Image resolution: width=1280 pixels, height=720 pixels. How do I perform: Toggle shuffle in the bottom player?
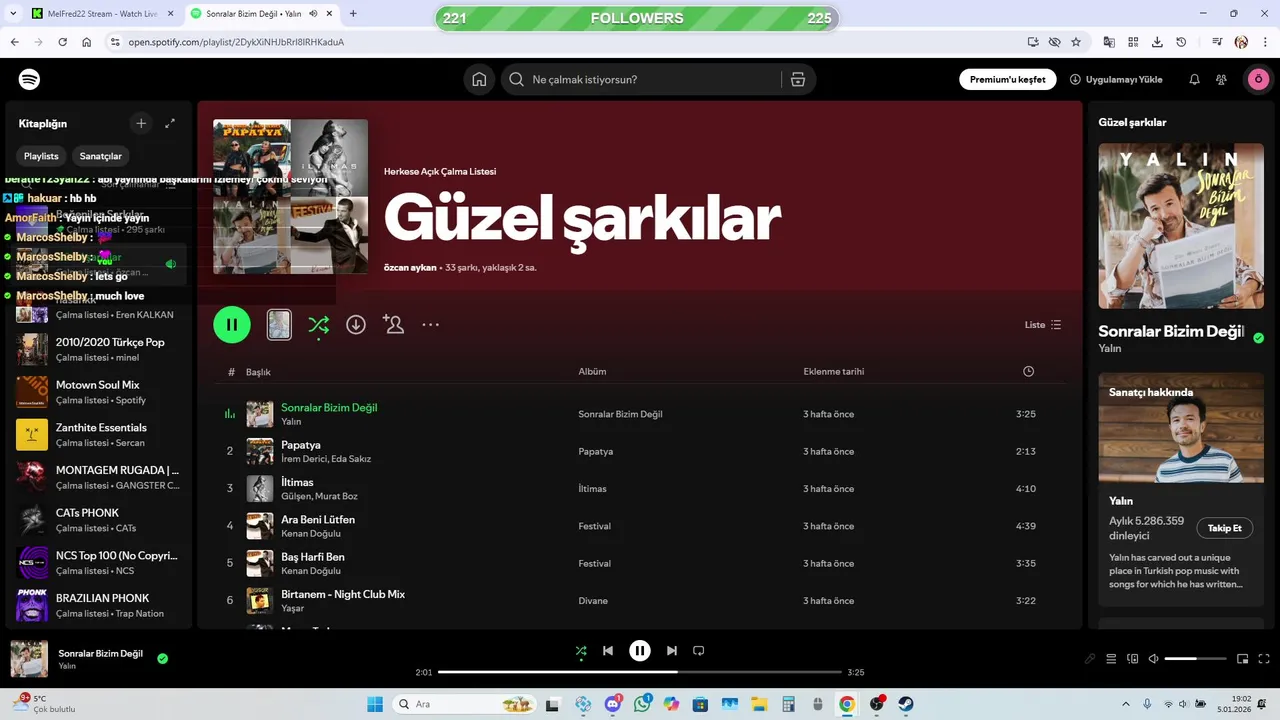(x=581, y=651)
